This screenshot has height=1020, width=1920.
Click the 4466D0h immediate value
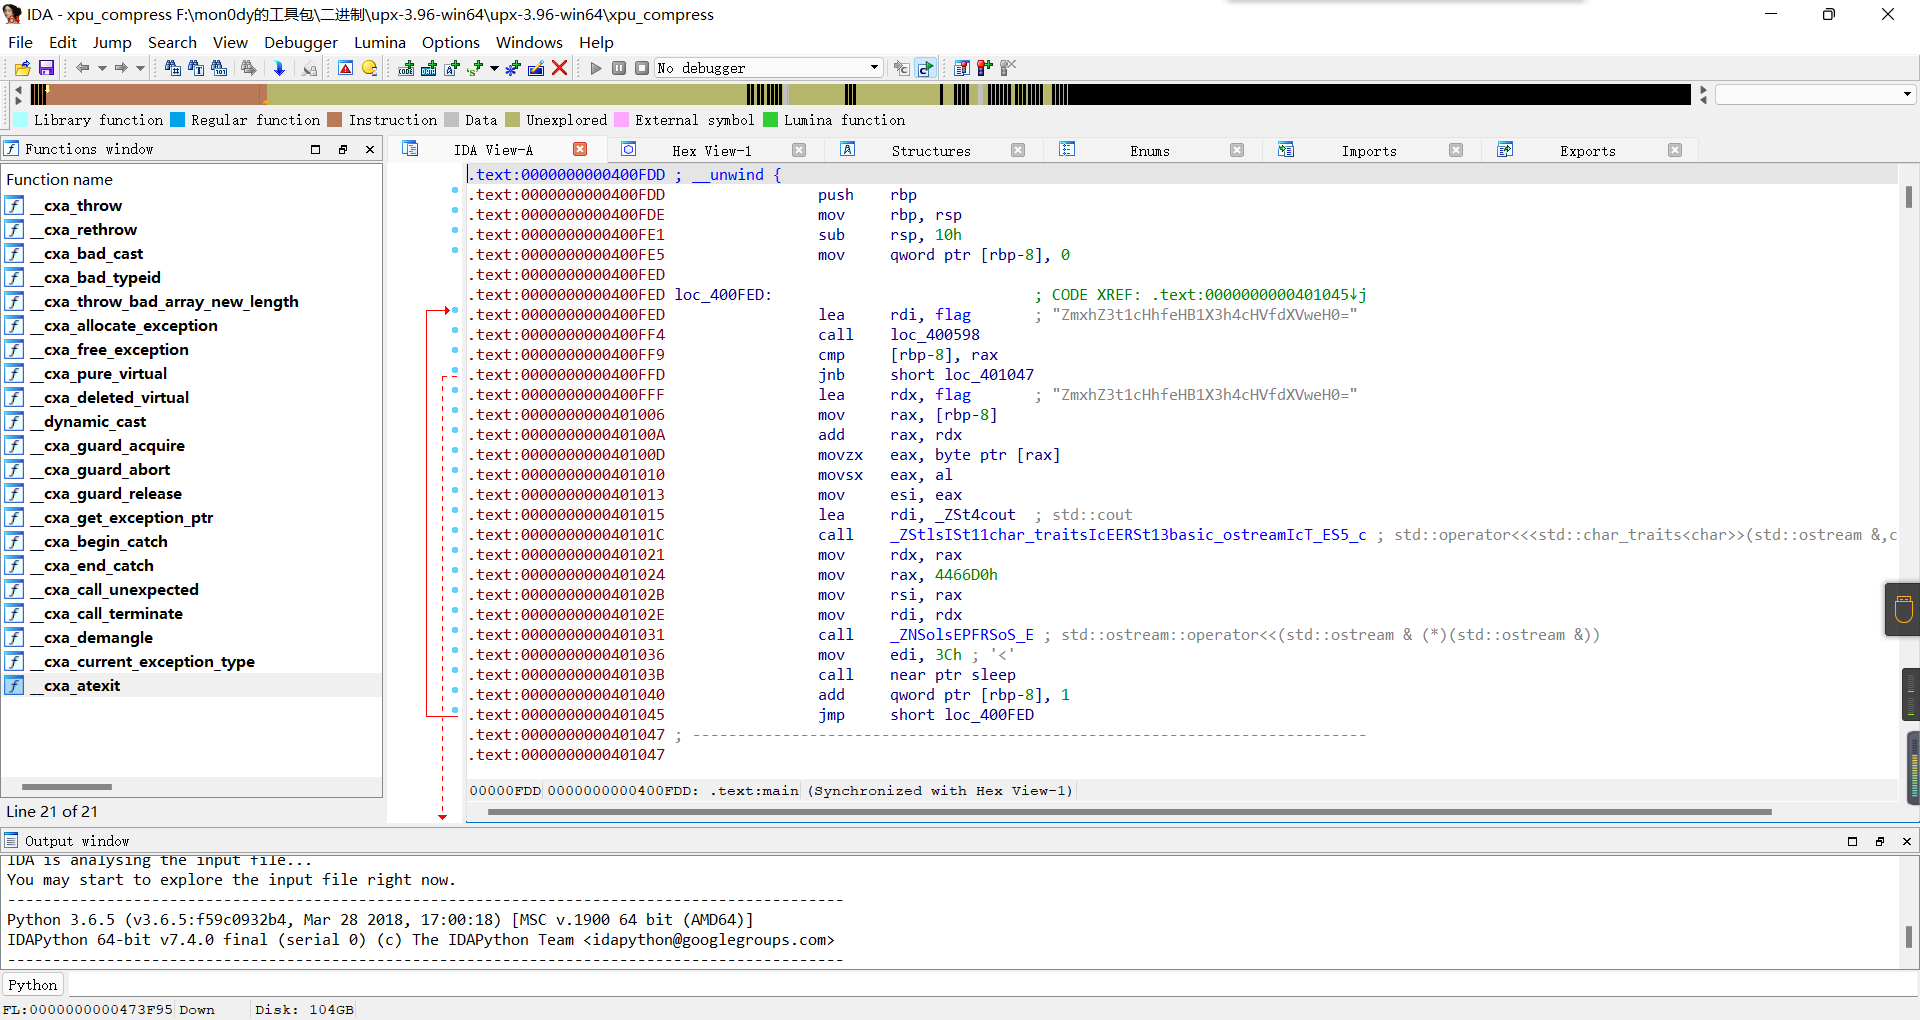point(966,575)
